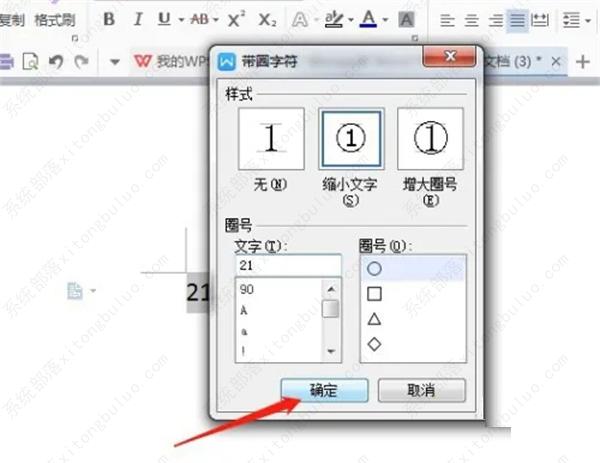600x463 pixels.
Task: Select the 无 (N) style option
Action: pyautogui.click(x=271, y=139)
